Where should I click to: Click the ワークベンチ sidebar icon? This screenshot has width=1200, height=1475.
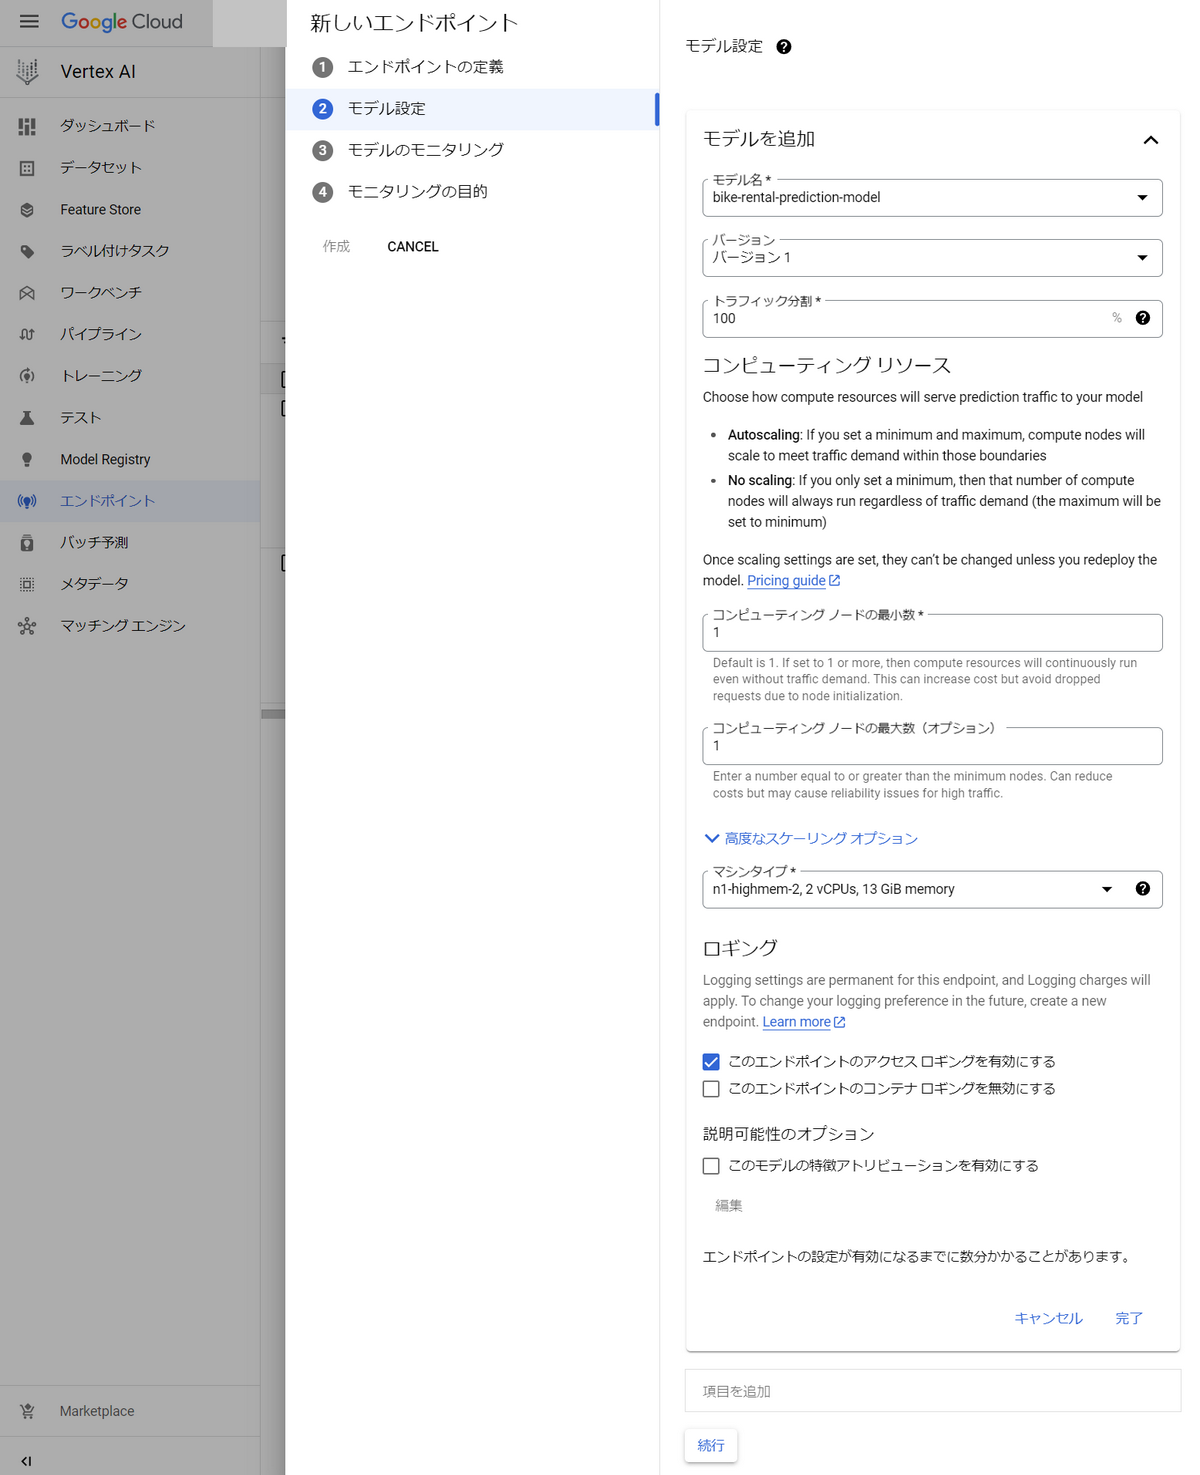(27, 293)
